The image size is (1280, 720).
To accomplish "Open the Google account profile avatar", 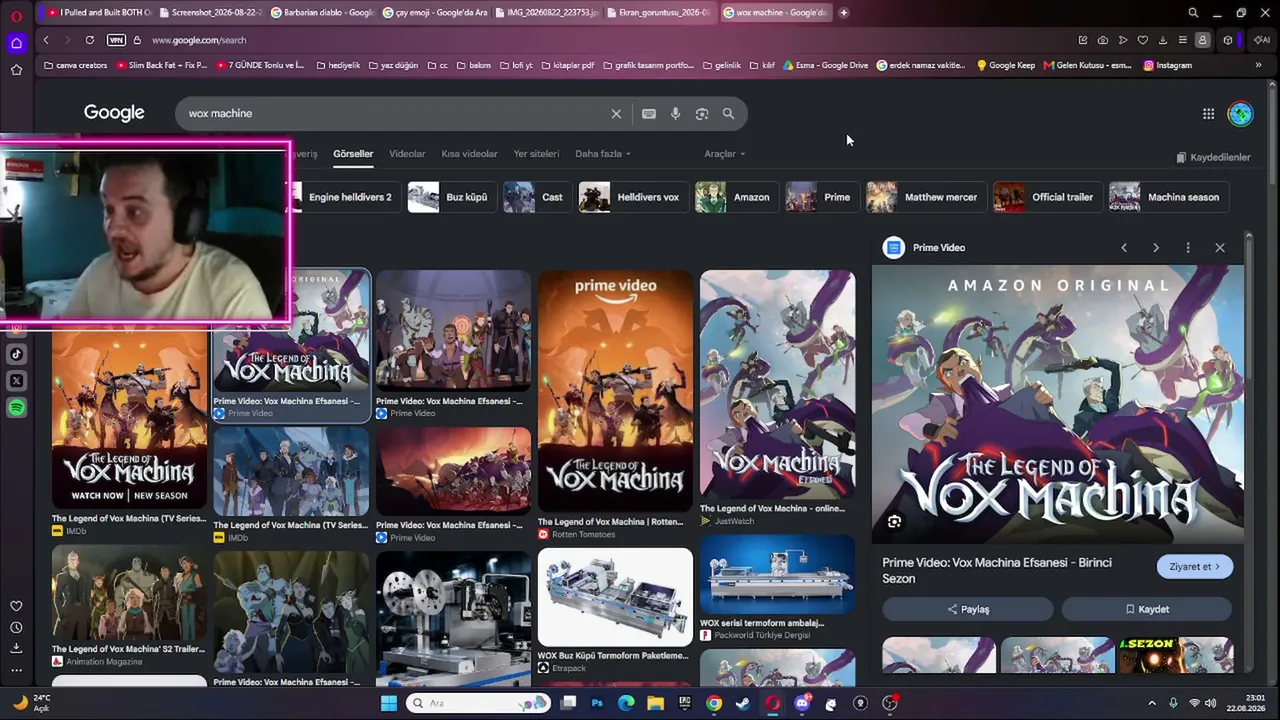I will [x=1240, y=114].
